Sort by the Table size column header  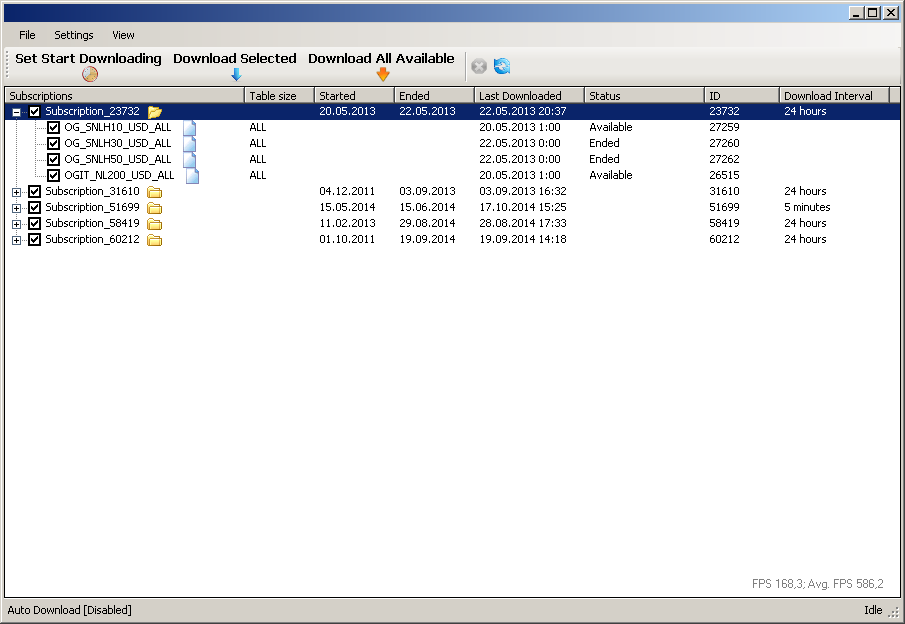click(279, 96)
